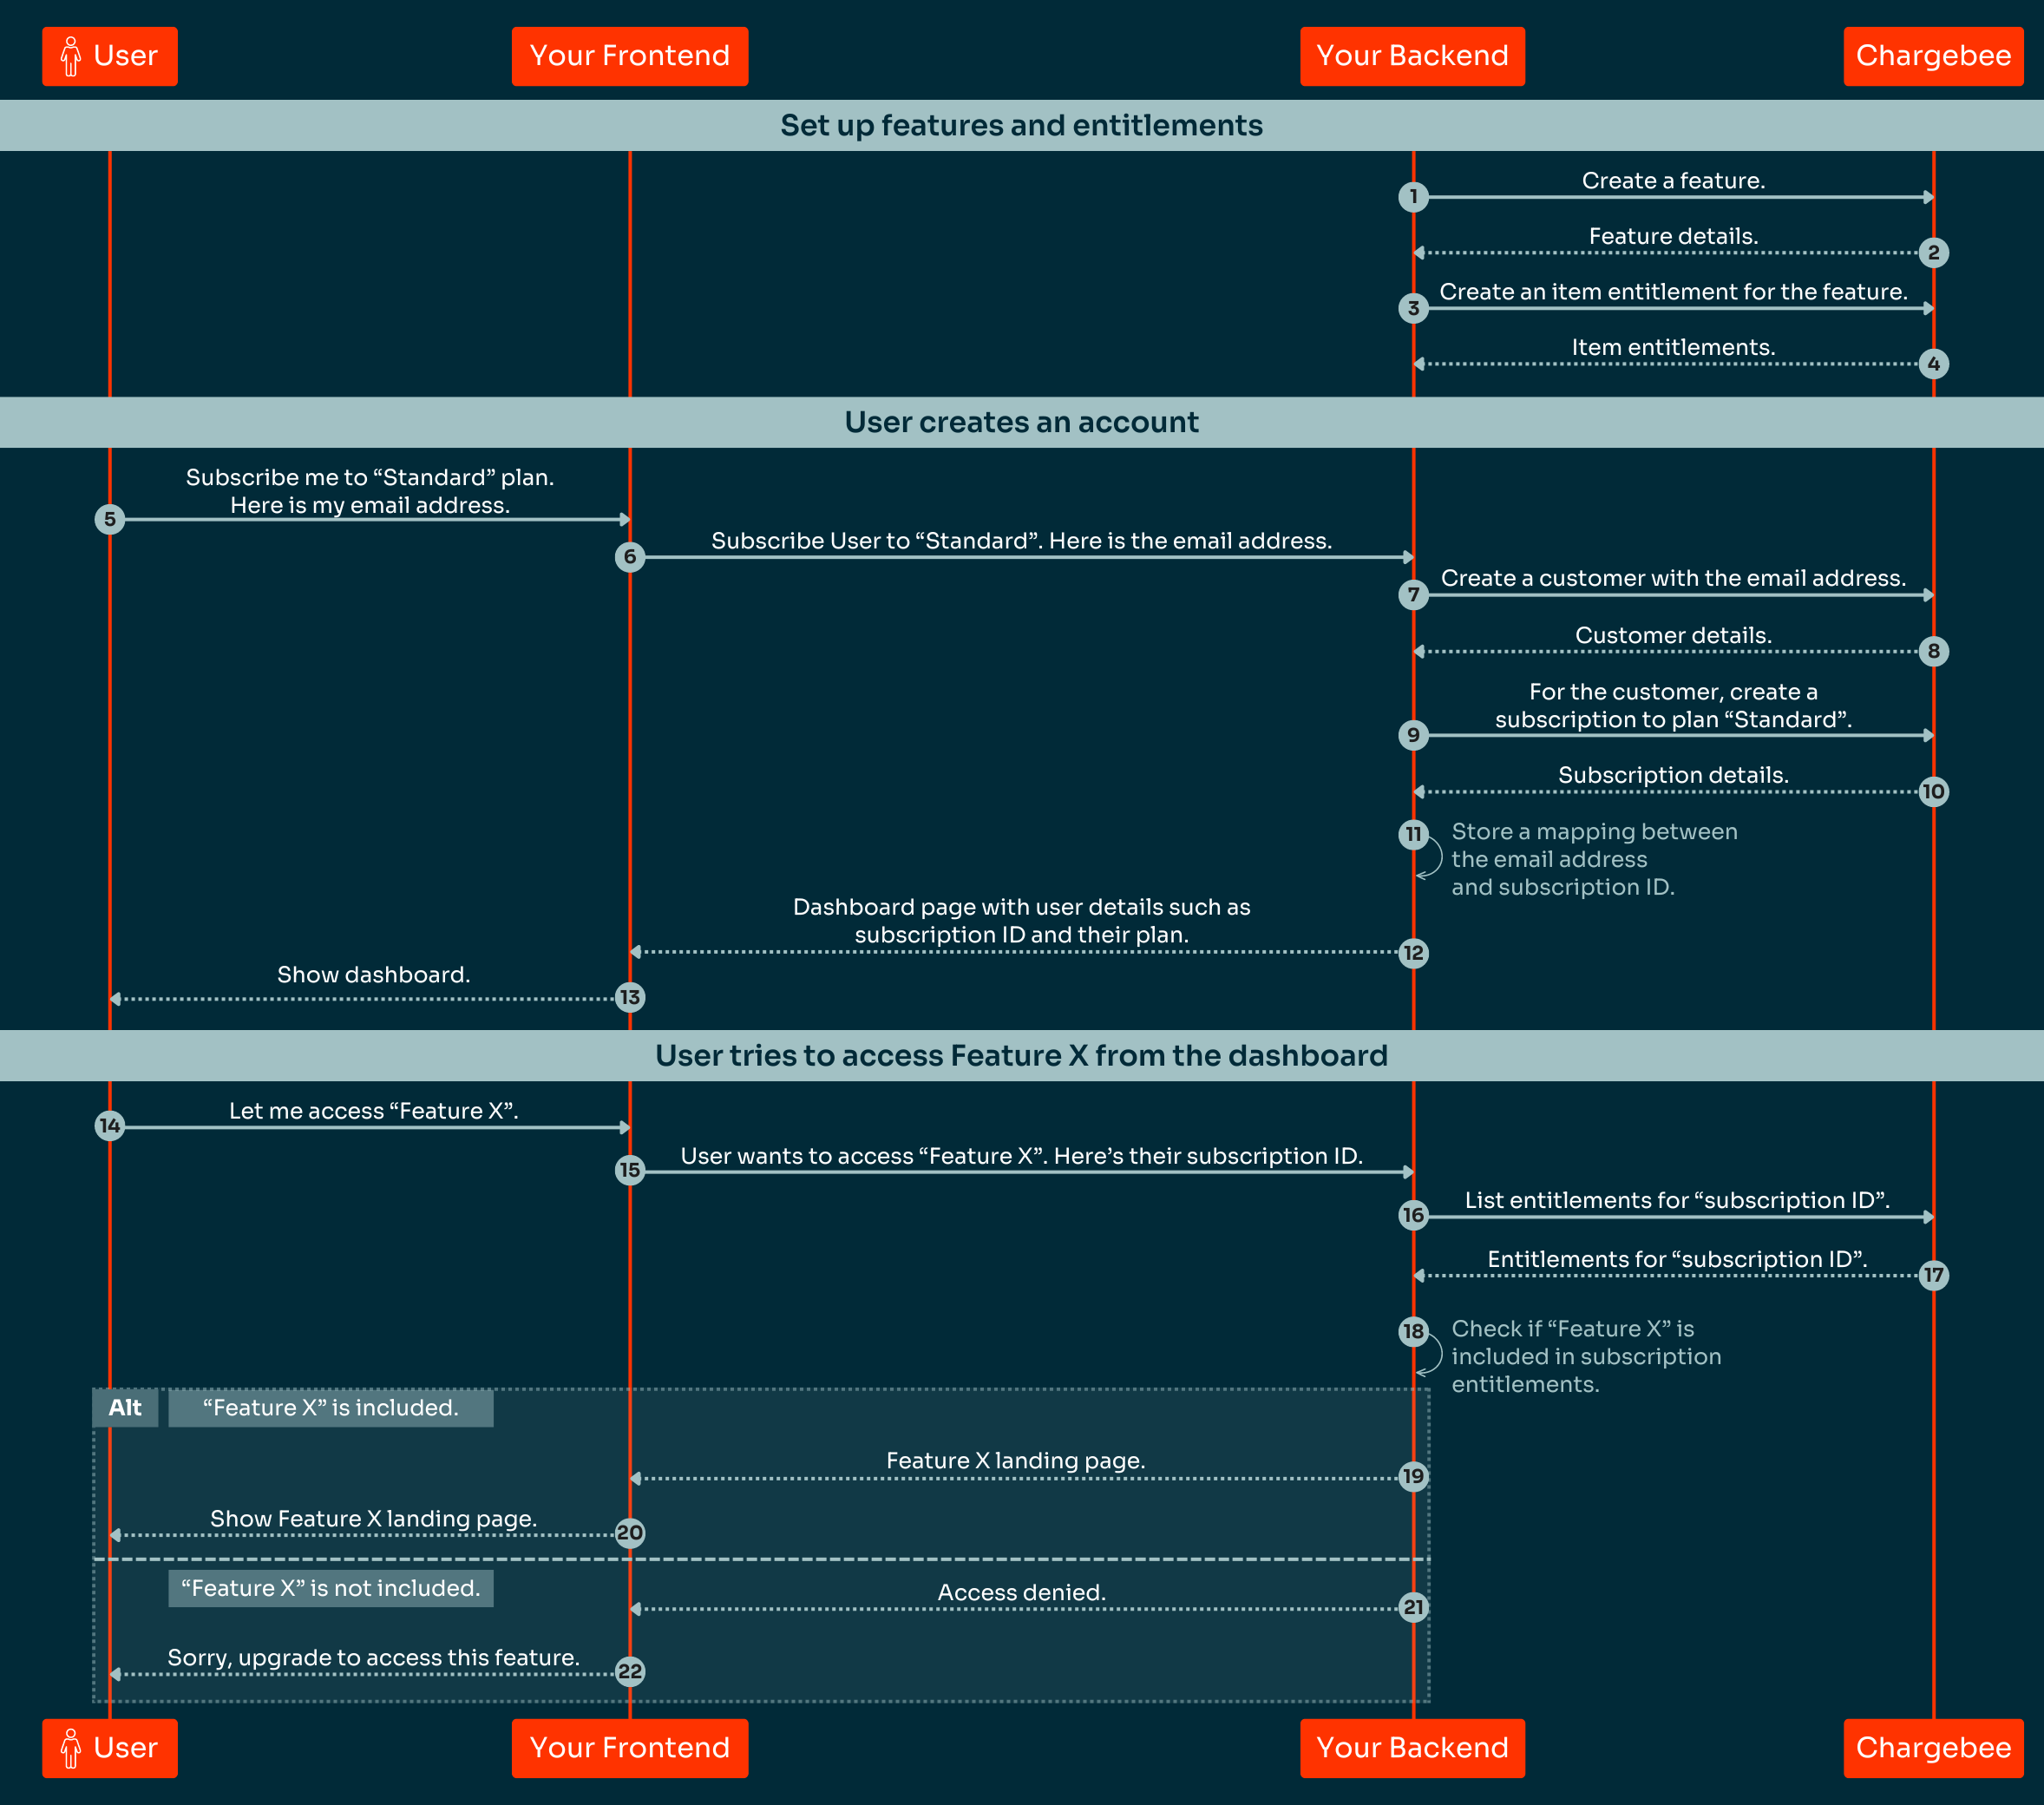Click the "Feature X" is not included label

pos(330,1588)
